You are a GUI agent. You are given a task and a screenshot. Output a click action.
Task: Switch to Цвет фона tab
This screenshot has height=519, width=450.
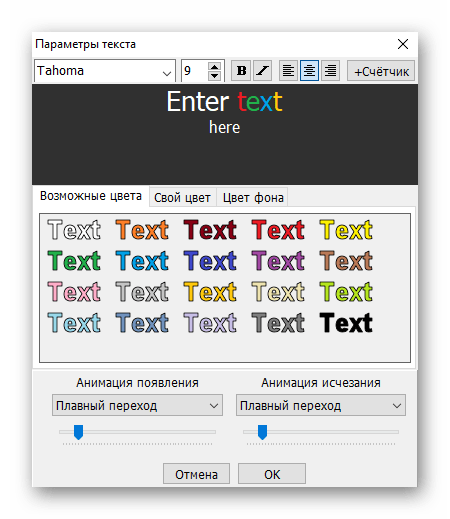(253, 198)
